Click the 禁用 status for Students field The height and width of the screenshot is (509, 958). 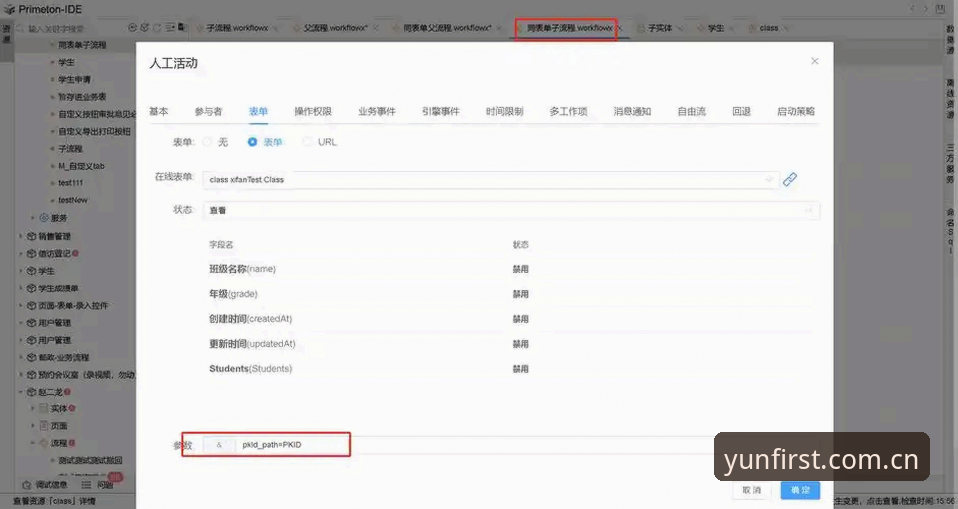[x=521, y=369]
